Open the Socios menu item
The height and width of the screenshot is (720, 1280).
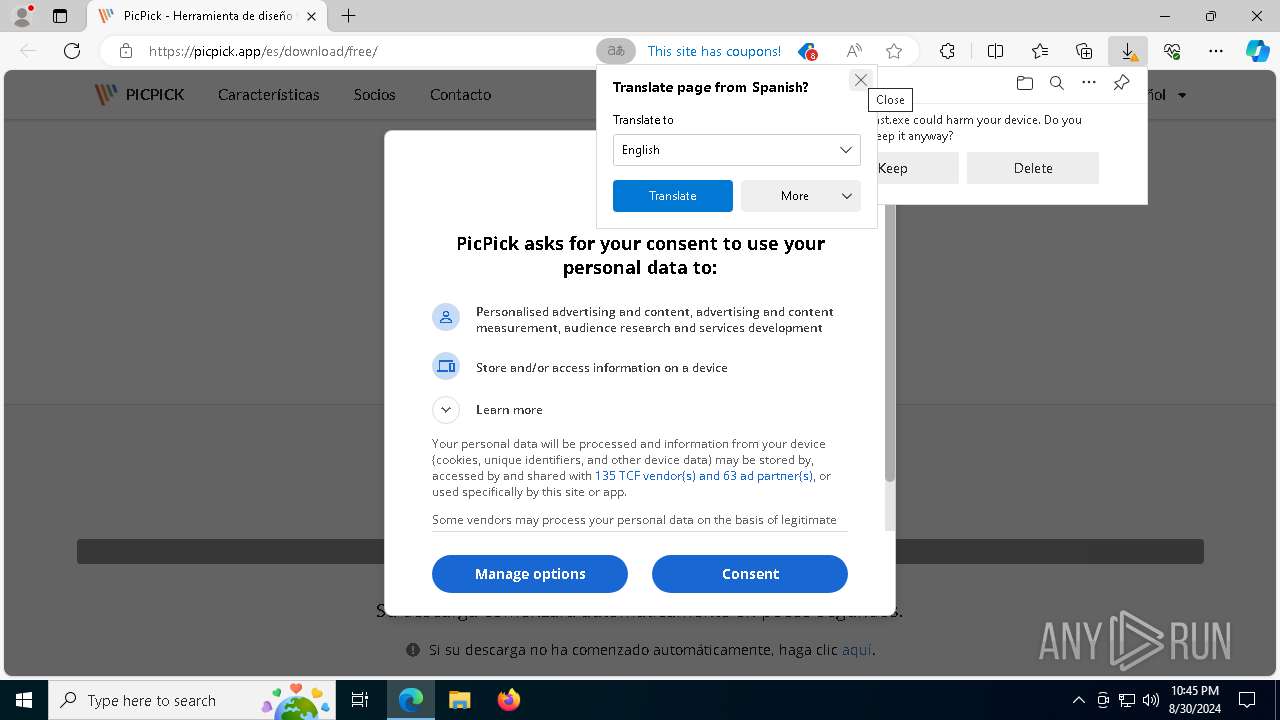pyautogui.click(x=374, y=94)
